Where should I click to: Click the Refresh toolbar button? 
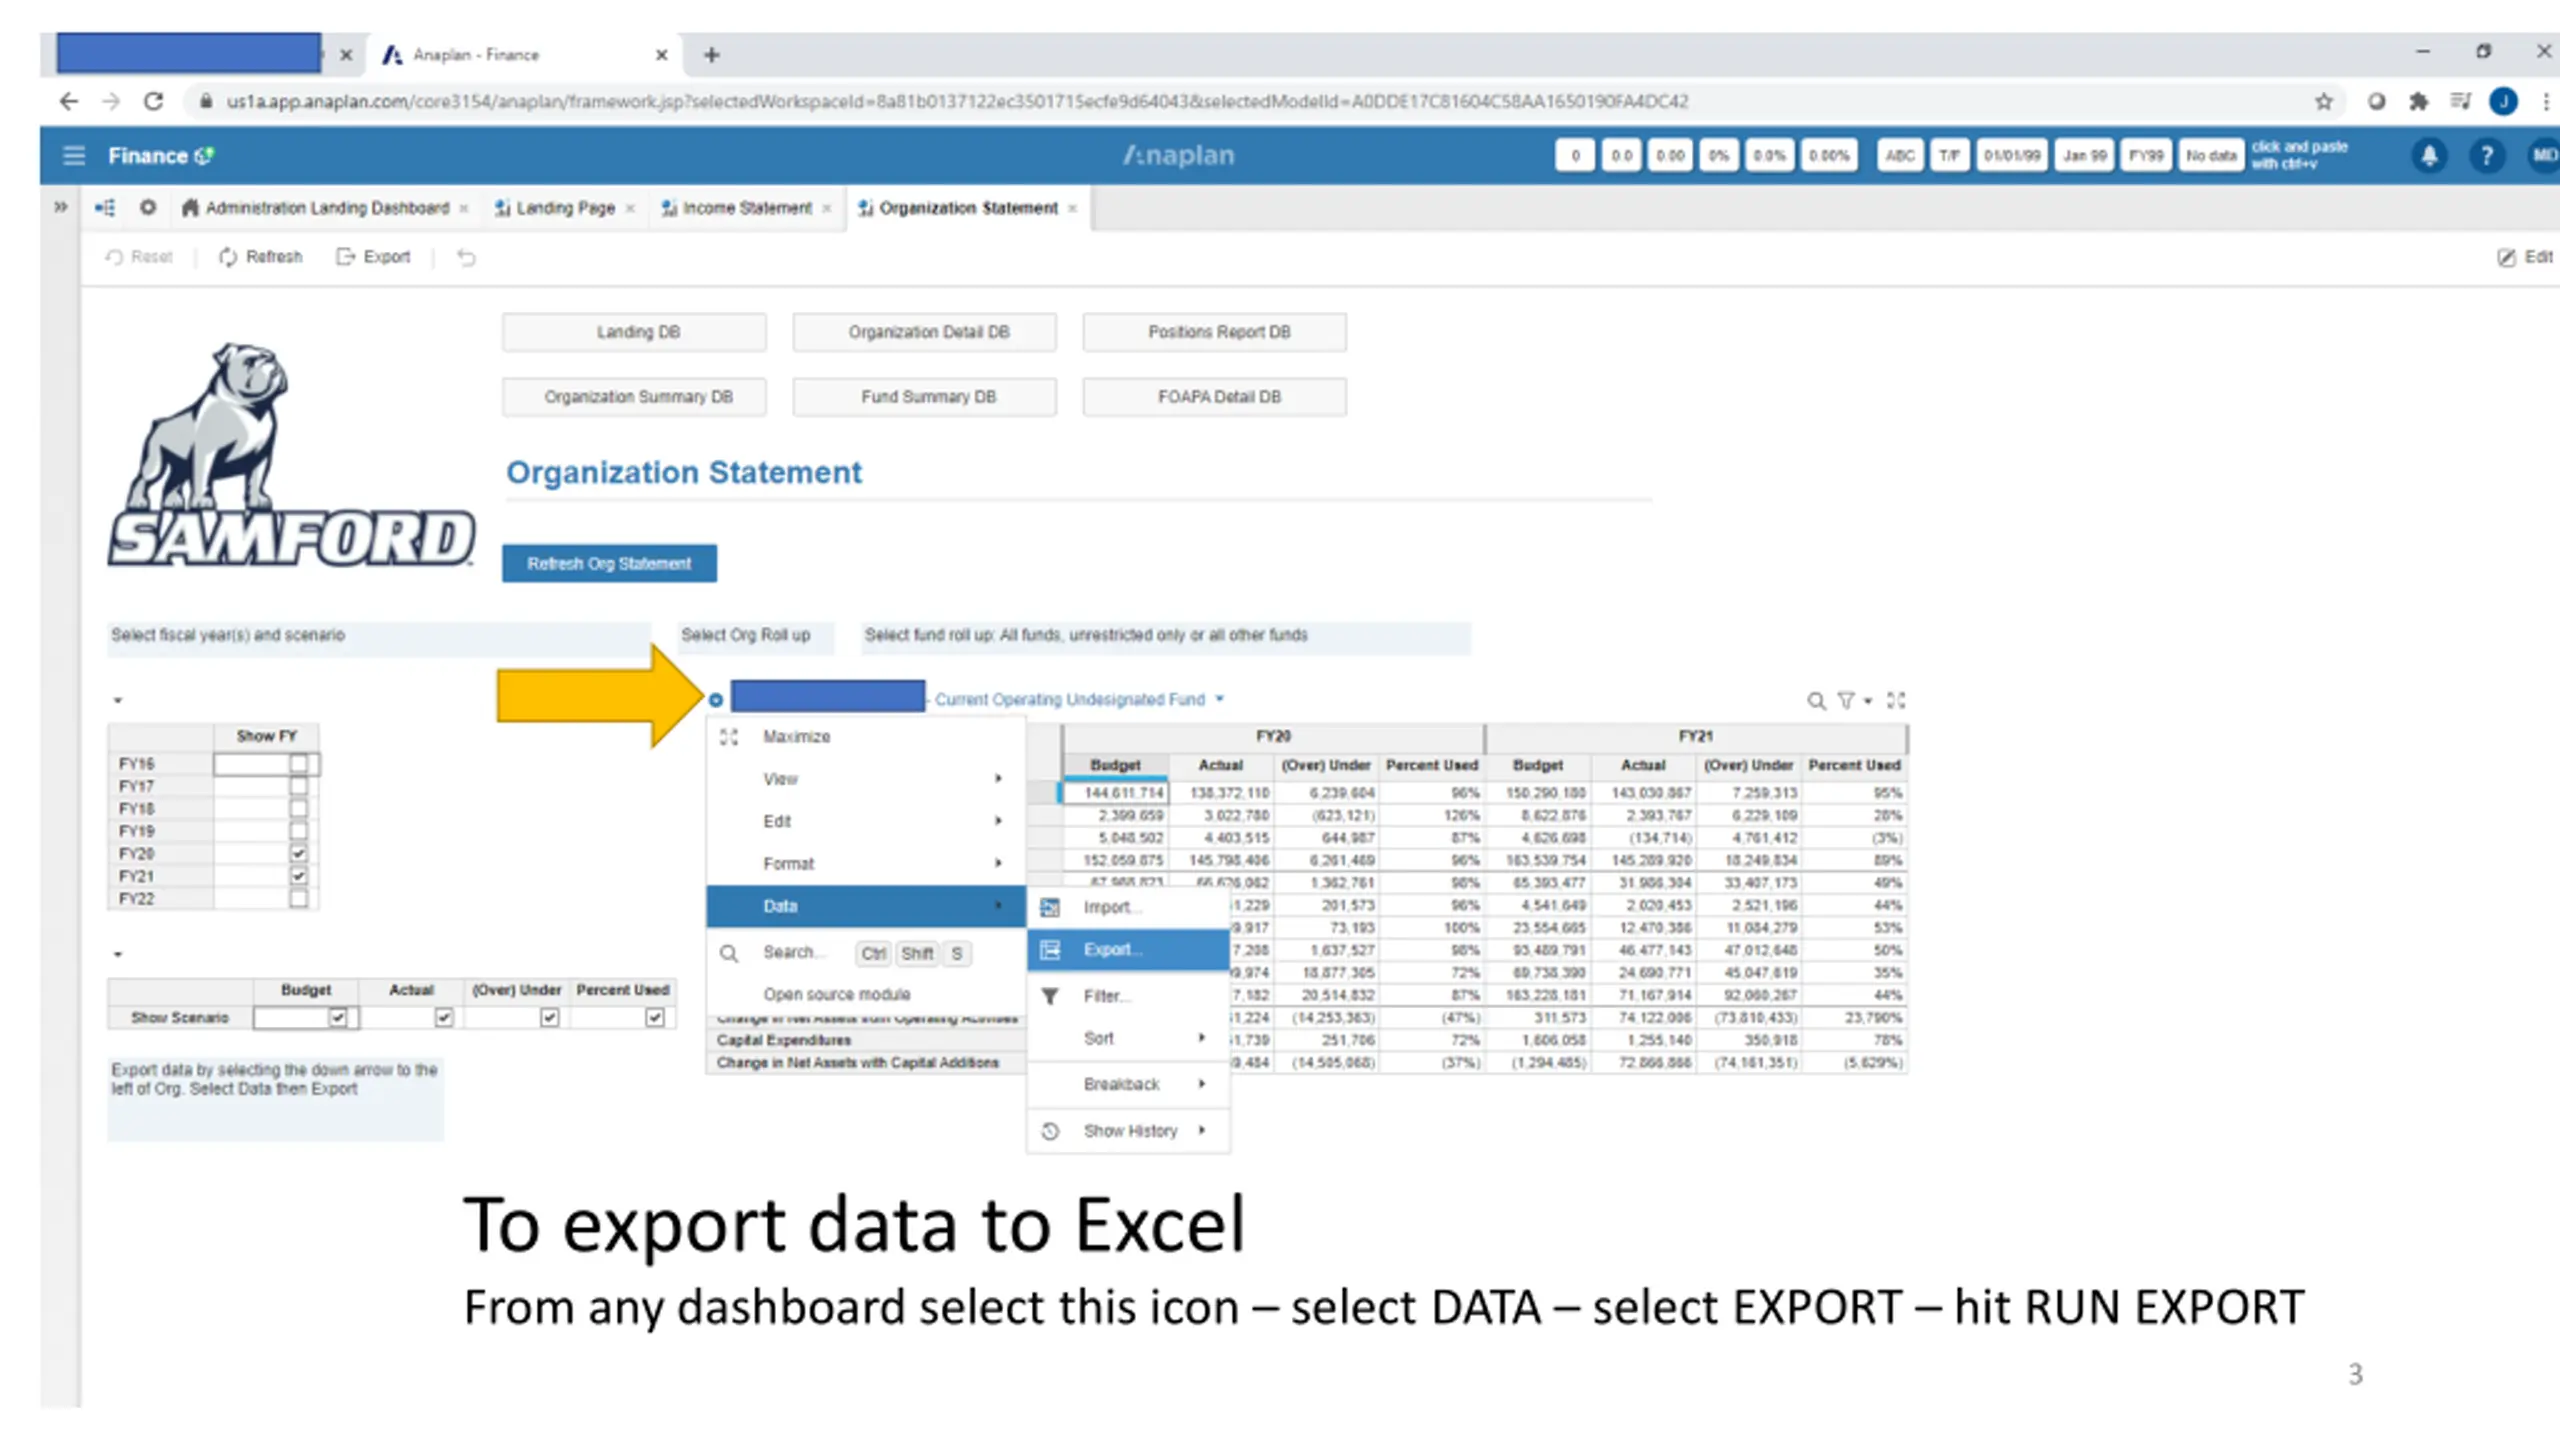(x=260, y=257)
